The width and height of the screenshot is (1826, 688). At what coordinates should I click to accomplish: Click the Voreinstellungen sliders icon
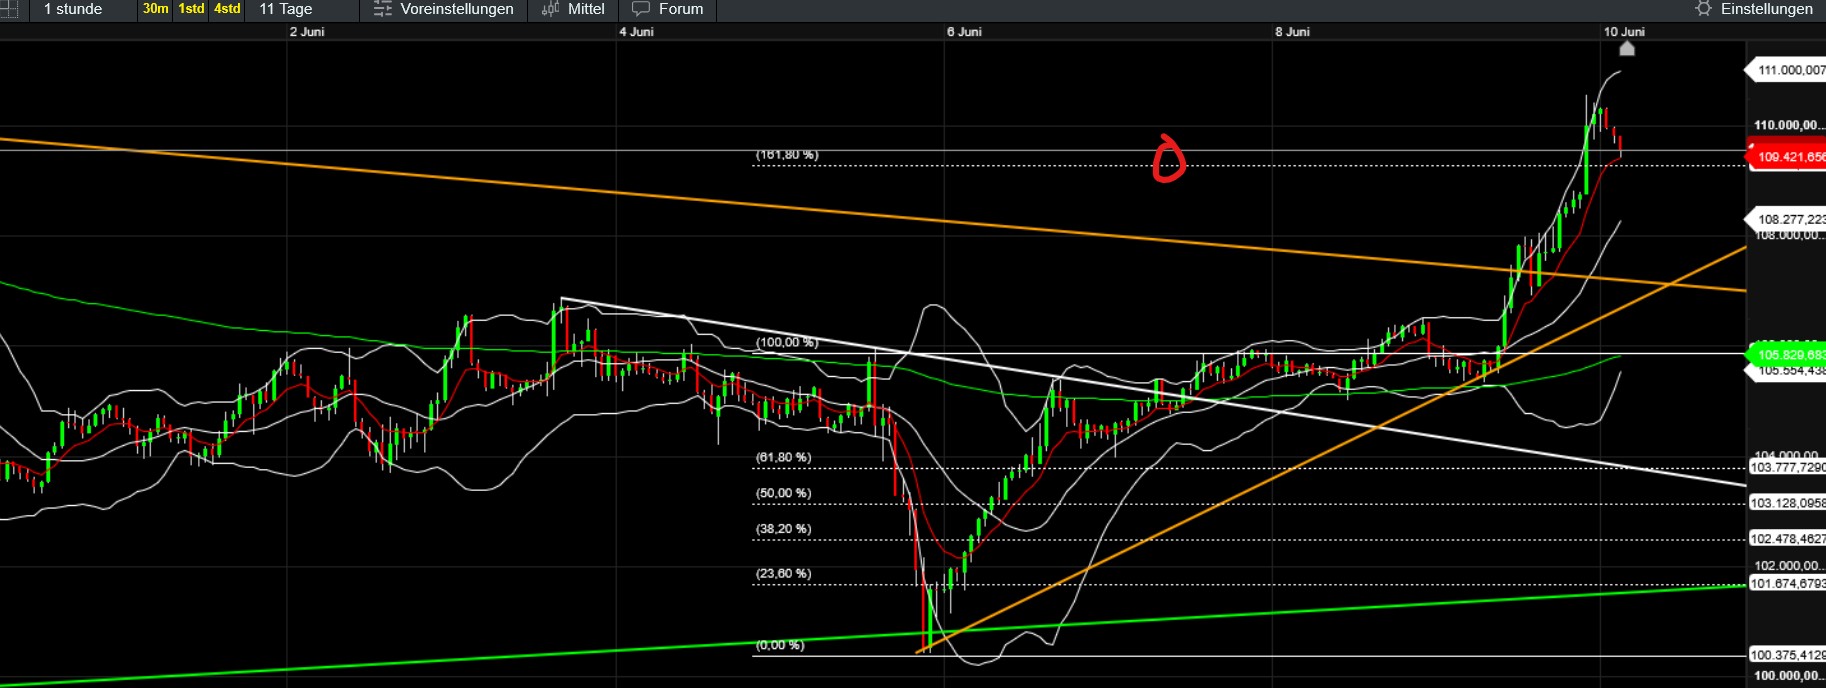pos(383,9)
